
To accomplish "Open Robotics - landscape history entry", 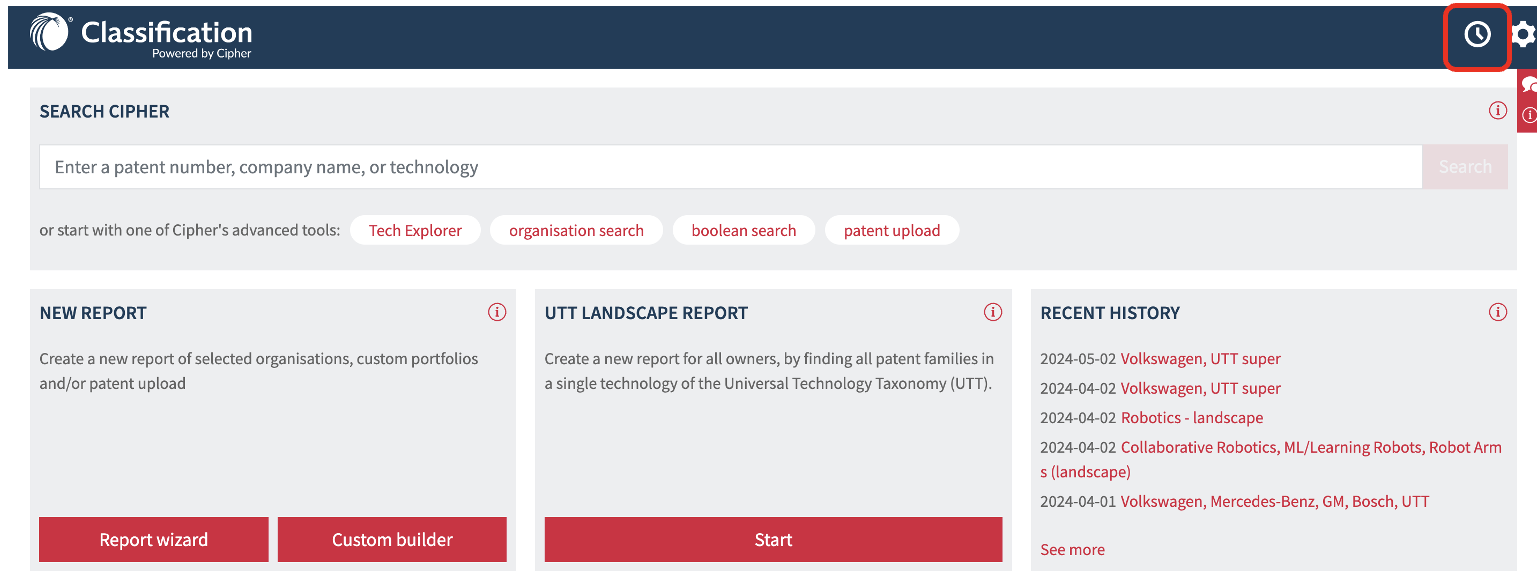I will point(1192,418).
